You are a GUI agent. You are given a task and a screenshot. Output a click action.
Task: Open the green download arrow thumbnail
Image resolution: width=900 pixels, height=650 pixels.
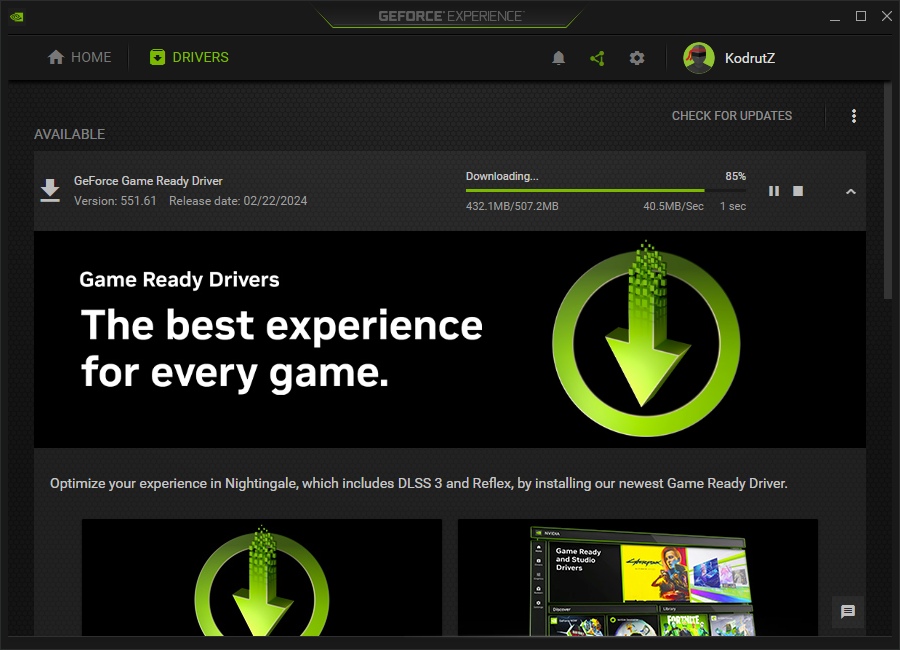(x=262, y=577)
